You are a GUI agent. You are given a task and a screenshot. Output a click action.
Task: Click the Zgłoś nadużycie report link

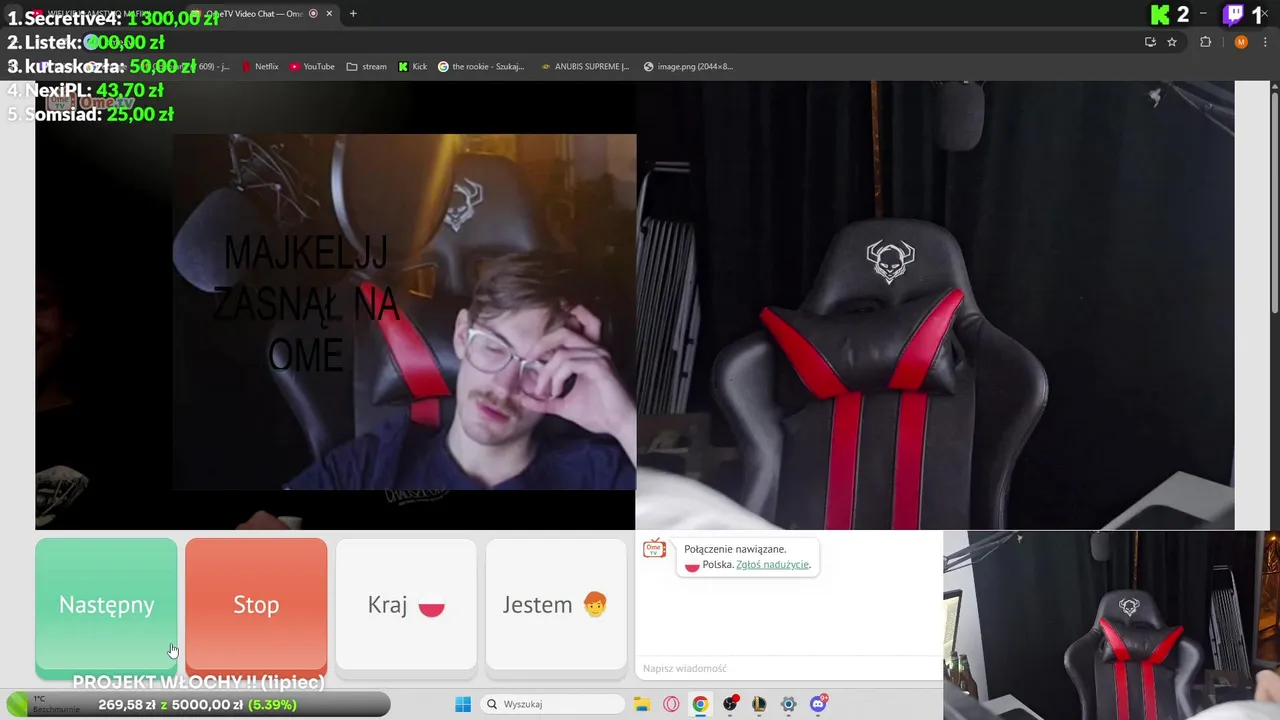tap(772, 565)
